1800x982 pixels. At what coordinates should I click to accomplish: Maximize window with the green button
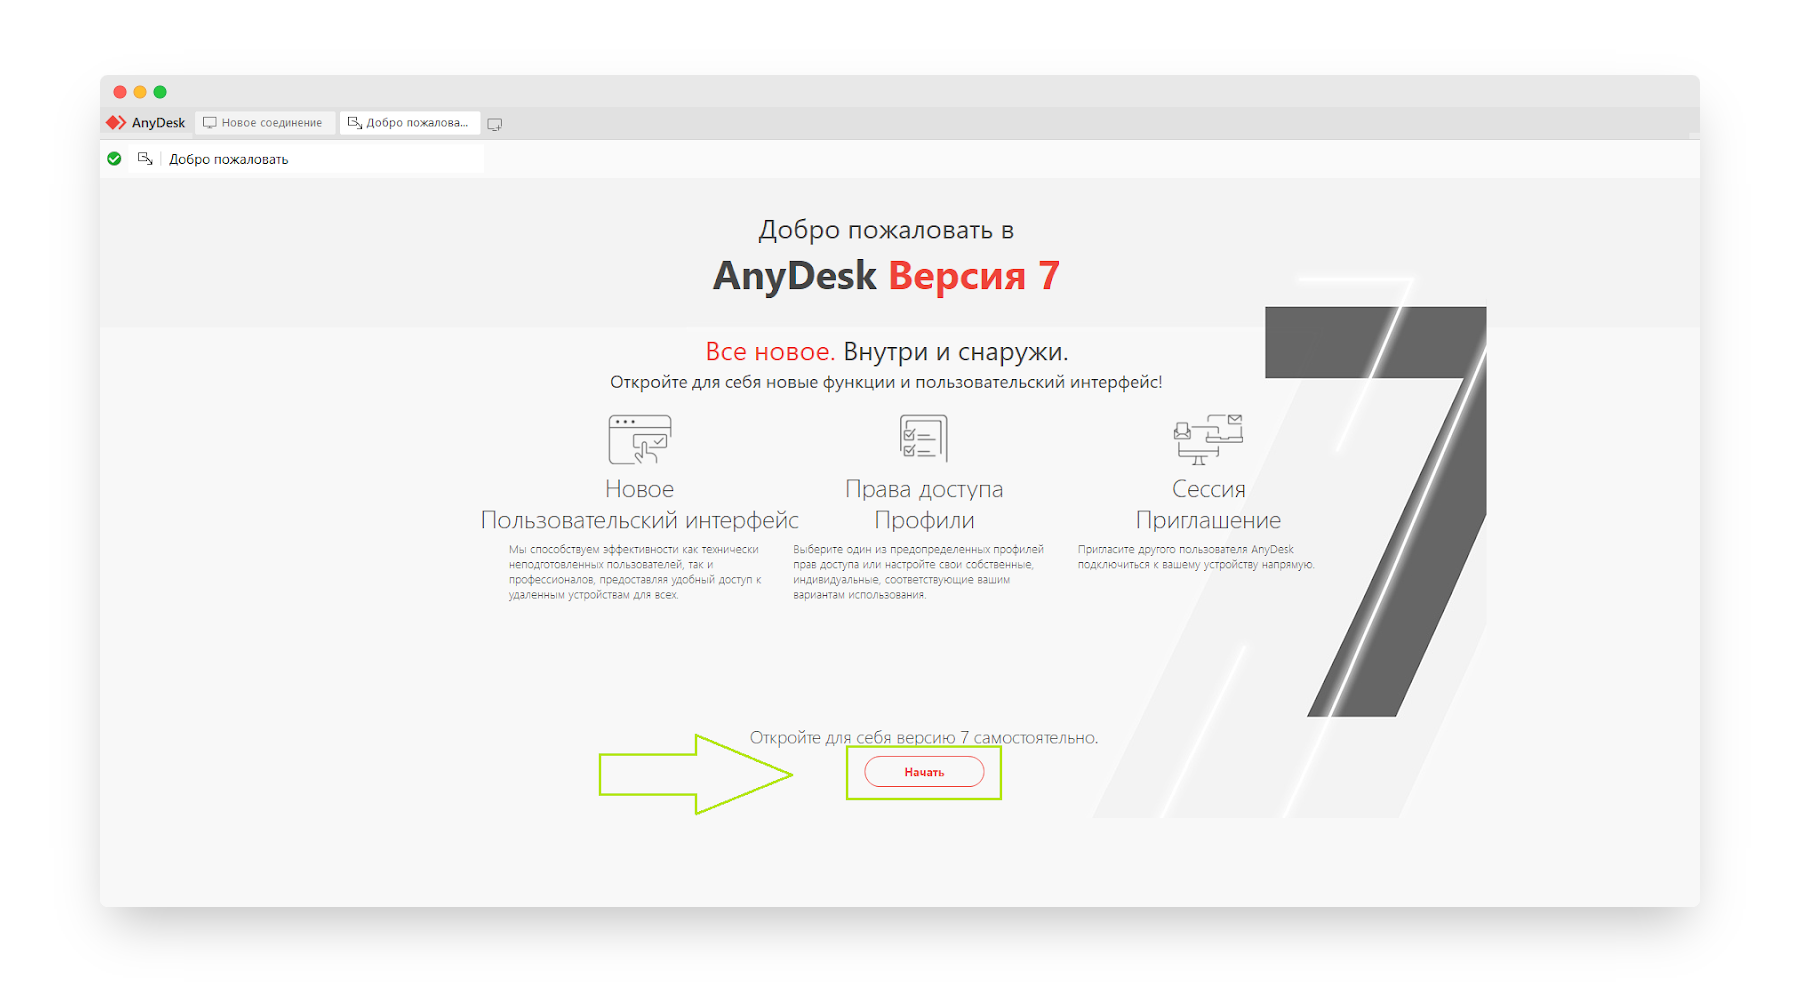point(160,92)
